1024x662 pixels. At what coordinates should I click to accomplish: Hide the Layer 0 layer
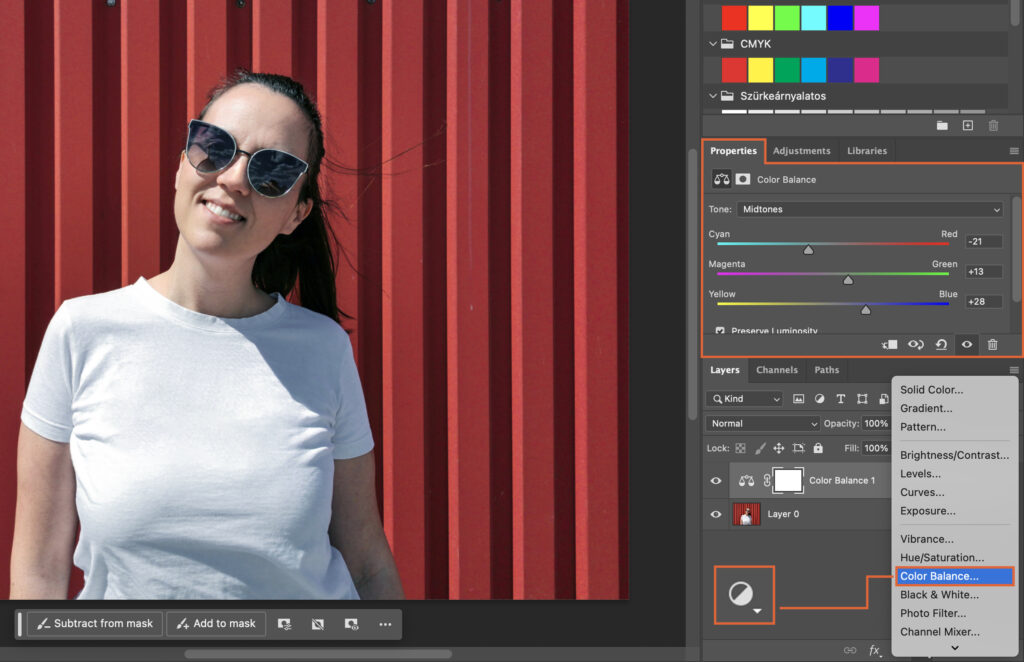point(714,514)
